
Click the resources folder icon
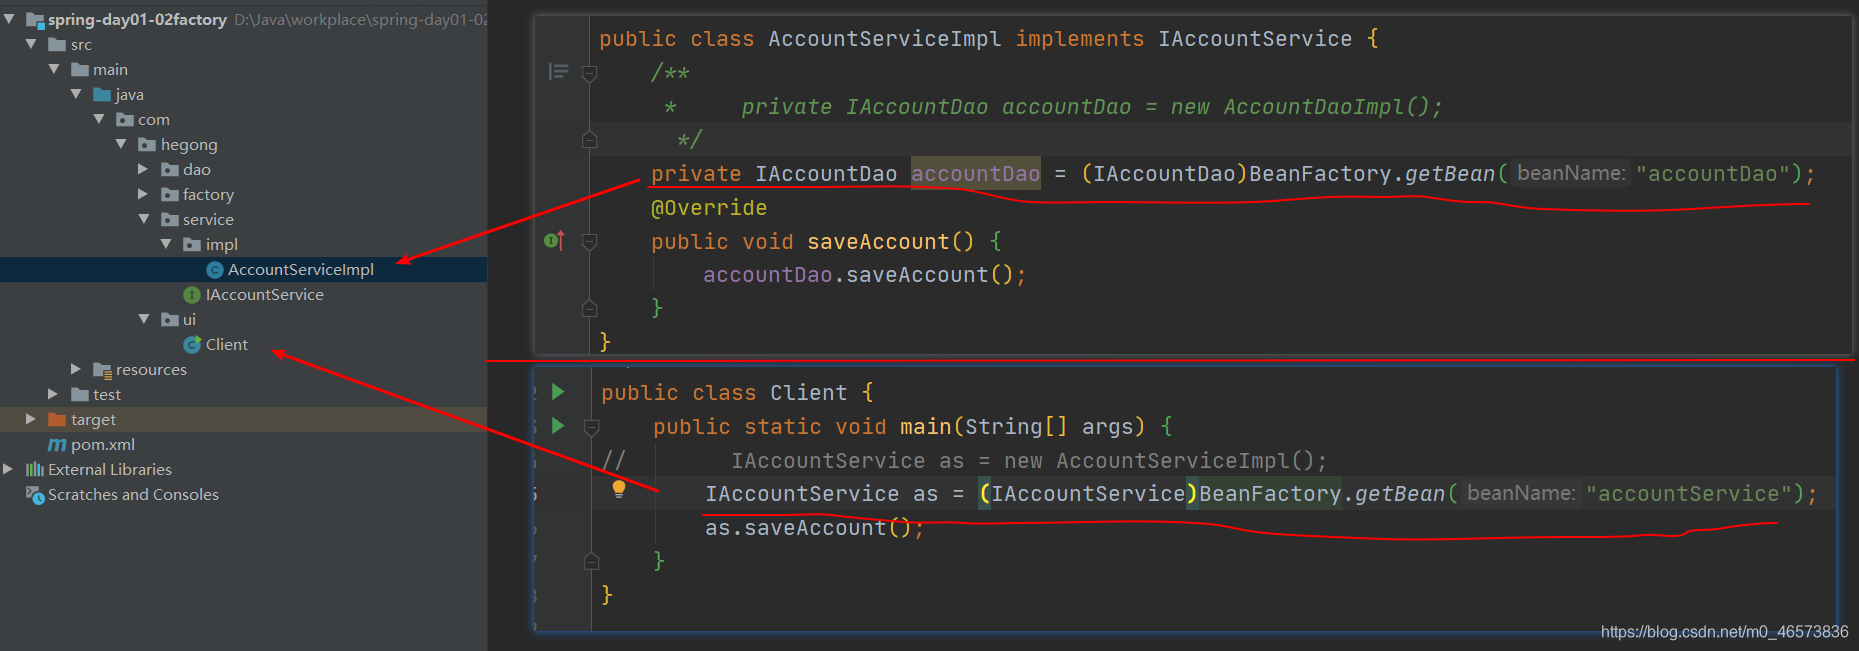point(102,370)
